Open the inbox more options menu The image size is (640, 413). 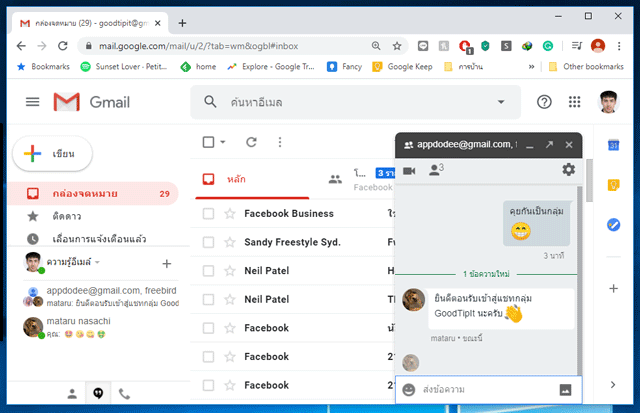coord(280,142)
